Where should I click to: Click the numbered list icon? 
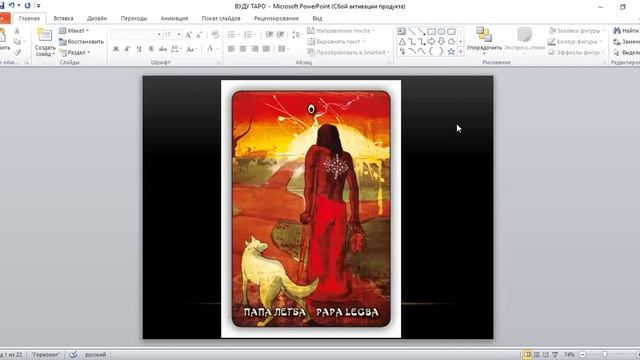[x=249, y=35]
